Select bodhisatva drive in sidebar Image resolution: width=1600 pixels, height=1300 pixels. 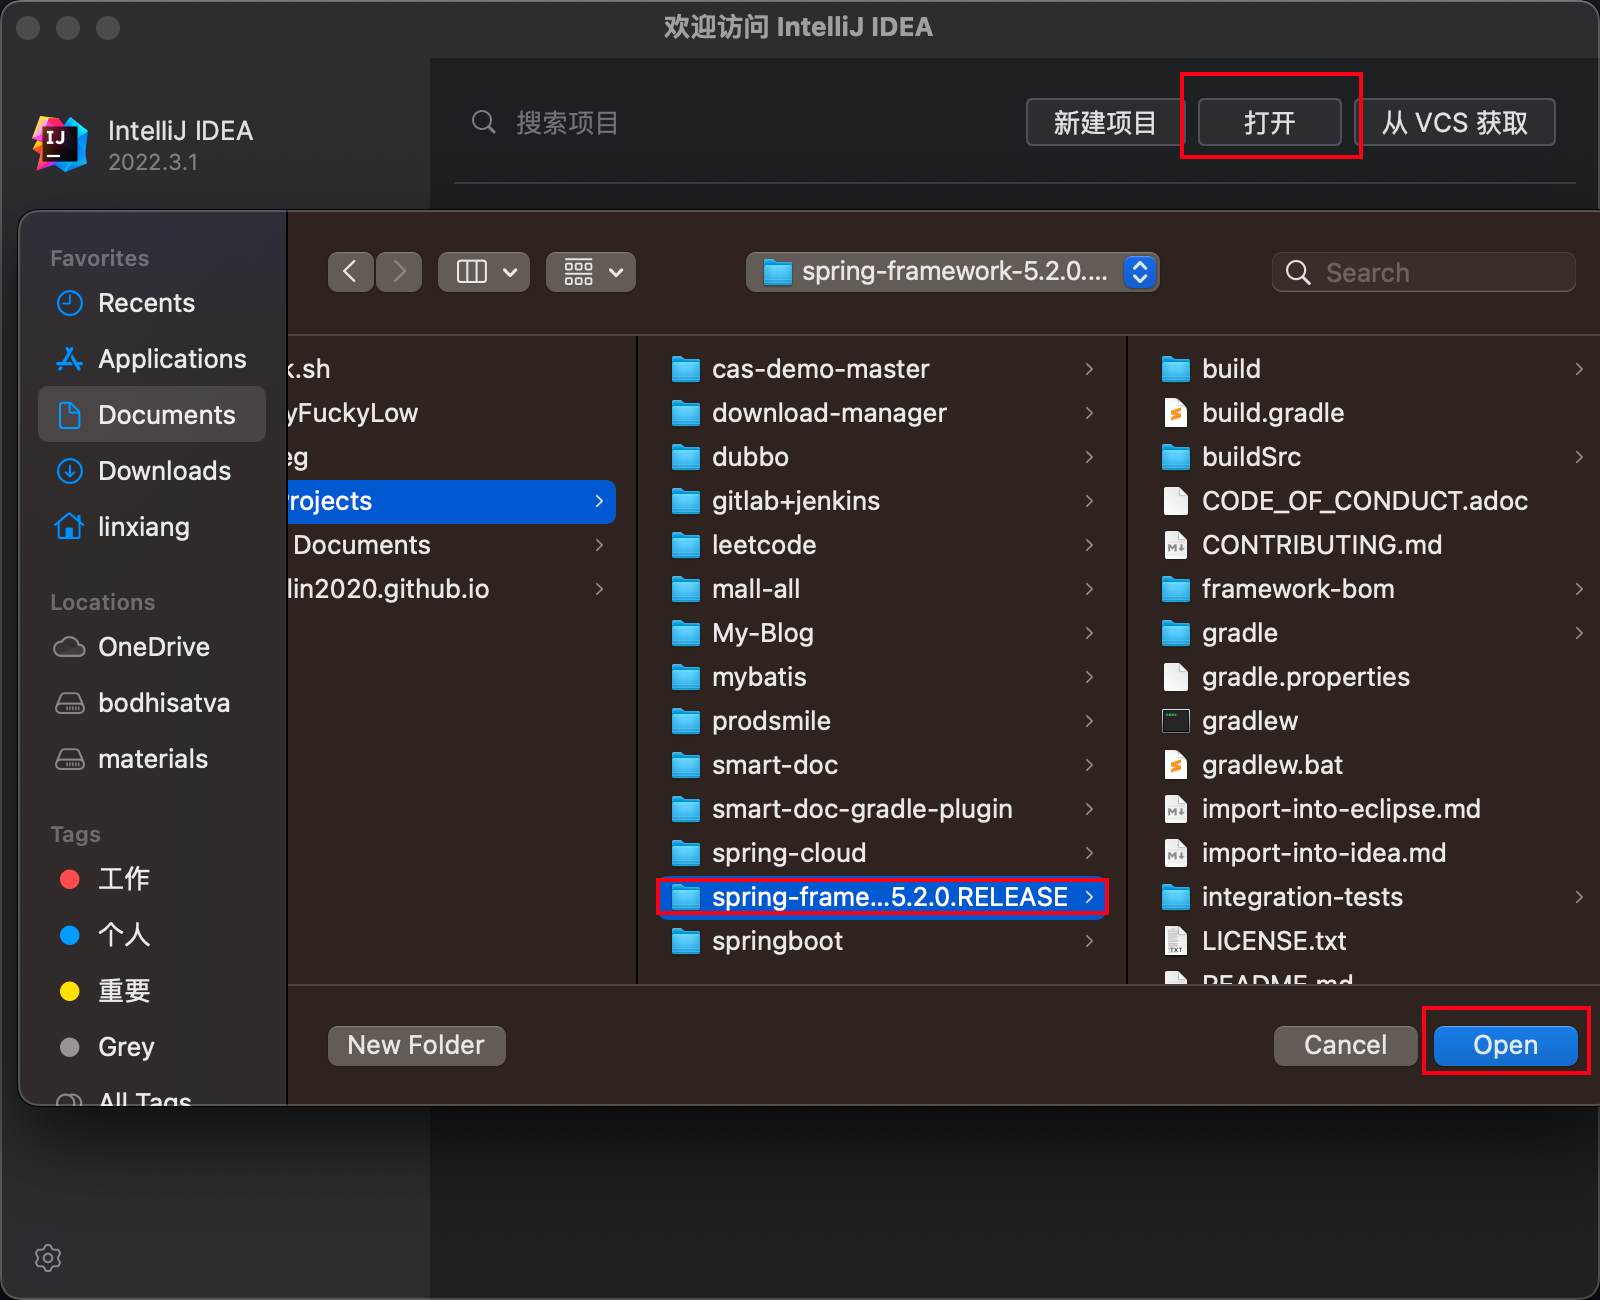click(x=152, y=703)
